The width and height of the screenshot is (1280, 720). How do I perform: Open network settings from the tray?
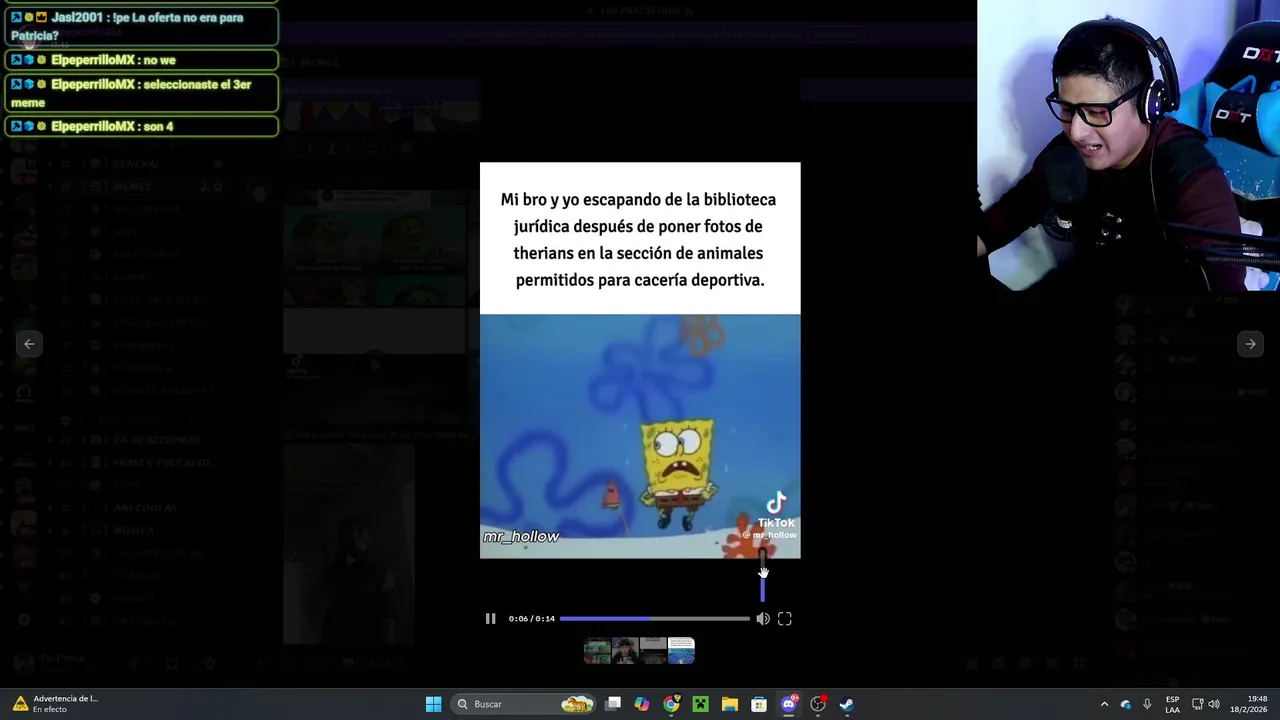coord(1197,704)
